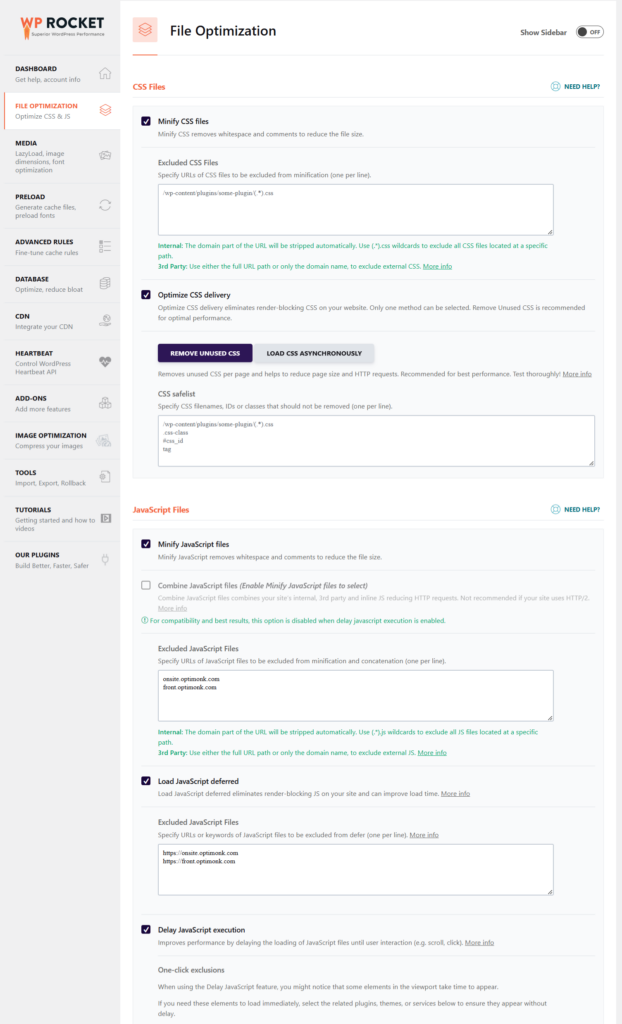Viewport: 622px width, 1024px height.
Task: Select the LOAD CSS ASYNCHRONOUSLY button
Action: pos(315,353)
